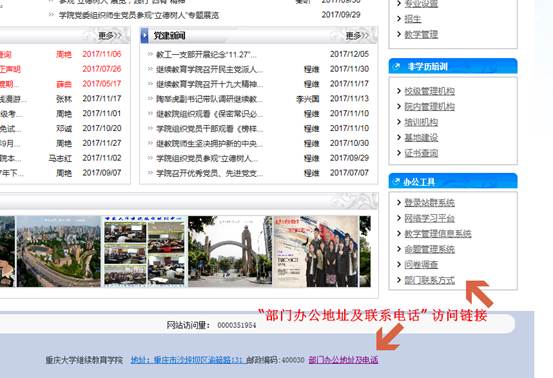Open the 部门办公地址及电话 footer link
The height and width of the screenshot is (378, 553).
click(x=343, y=360)
